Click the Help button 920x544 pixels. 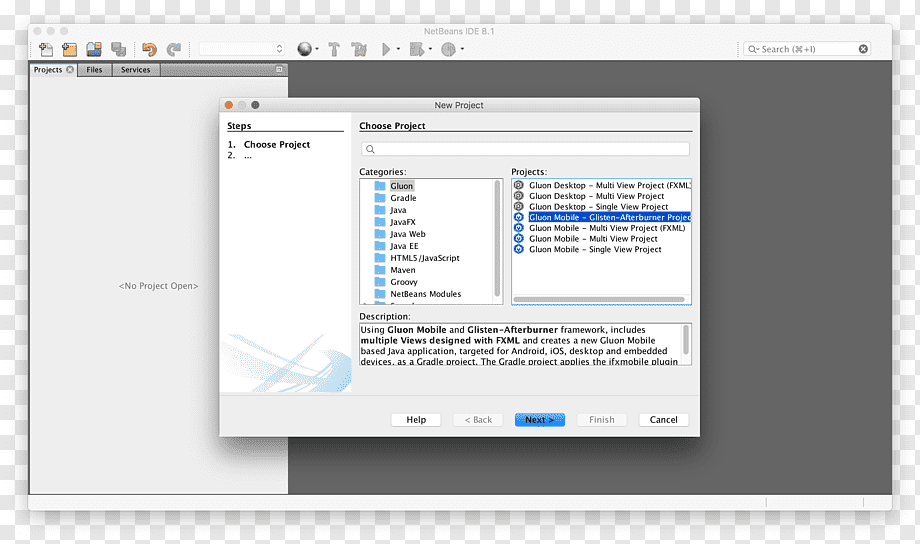point(416,420)
